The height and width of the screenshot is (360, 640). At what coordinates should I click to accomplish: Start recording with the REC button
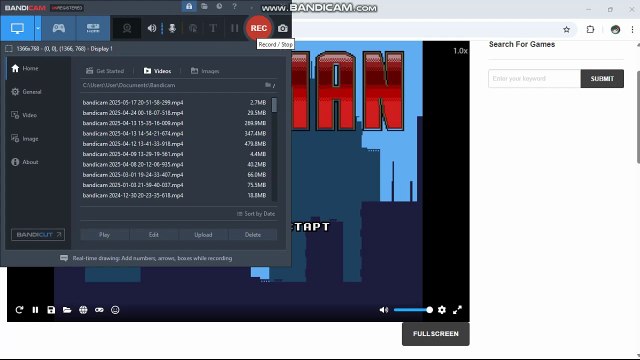coord(259,28)
